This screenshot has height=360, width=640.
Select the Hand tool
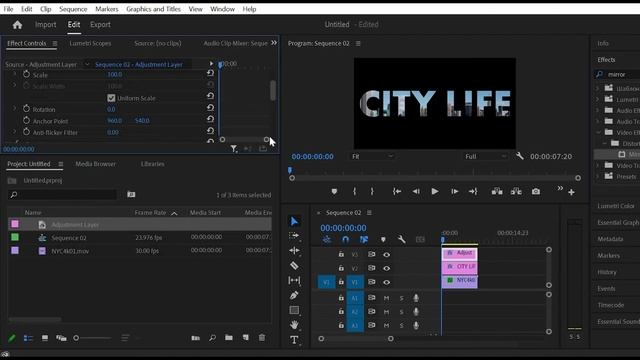[294, 325]
